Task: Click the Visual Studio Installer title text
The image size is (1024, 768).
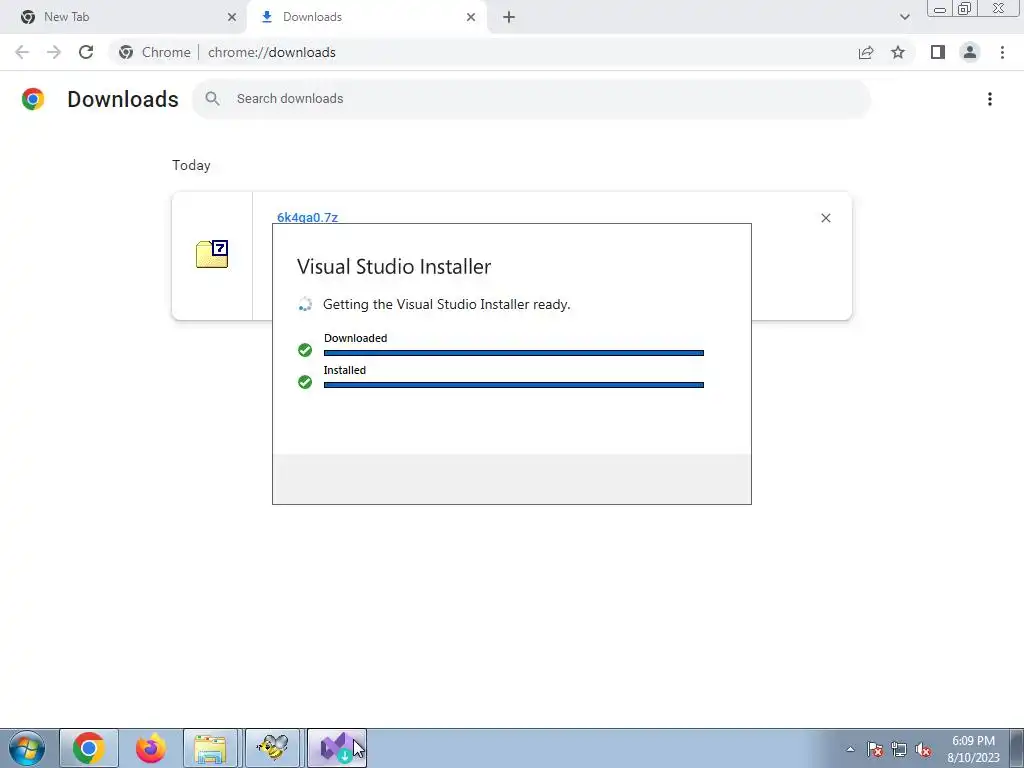Action: coord(394,266)
